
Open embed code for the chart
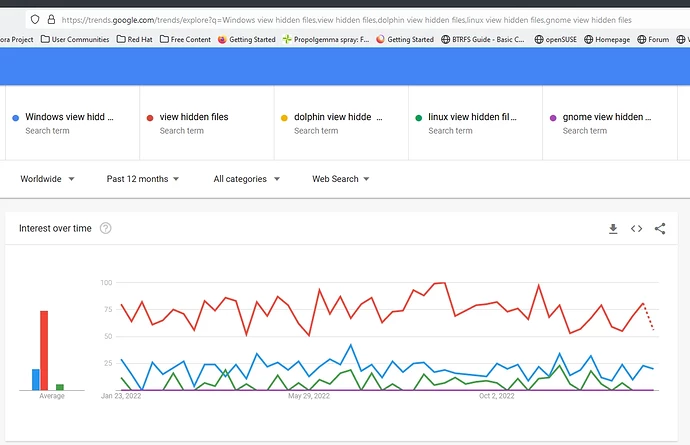click(x=636, y=228)
